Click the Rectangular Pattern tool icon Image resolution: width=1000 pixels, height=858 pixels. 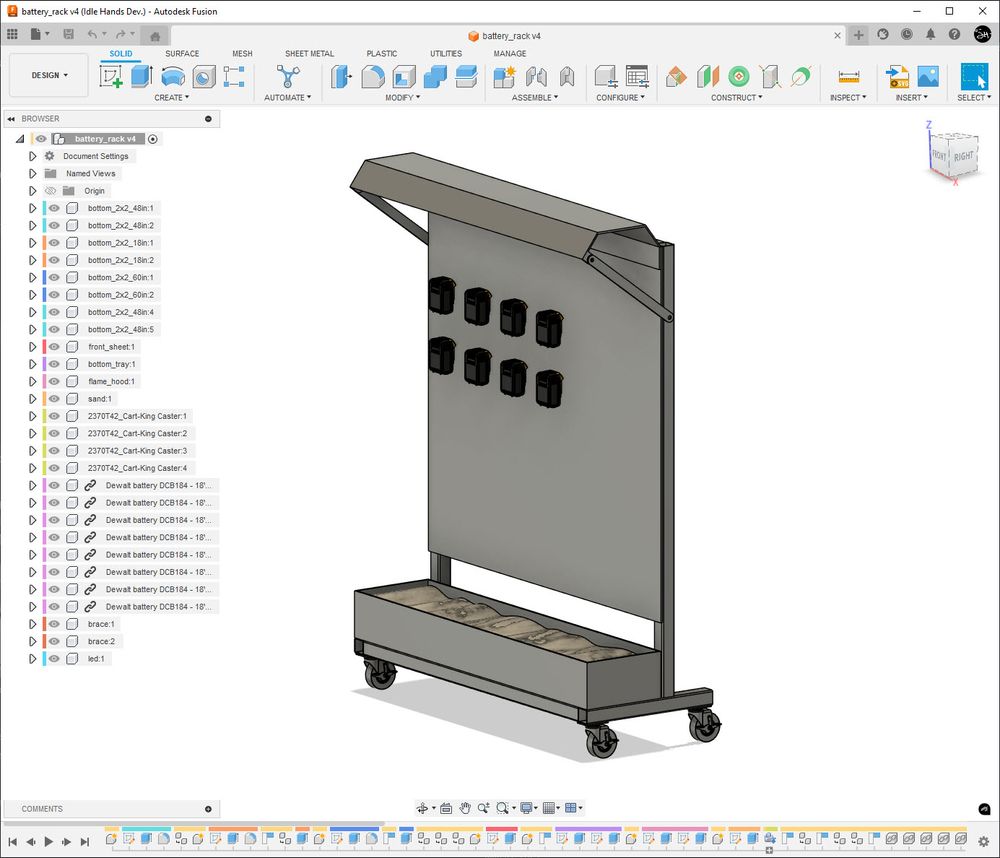click(234, 77)
